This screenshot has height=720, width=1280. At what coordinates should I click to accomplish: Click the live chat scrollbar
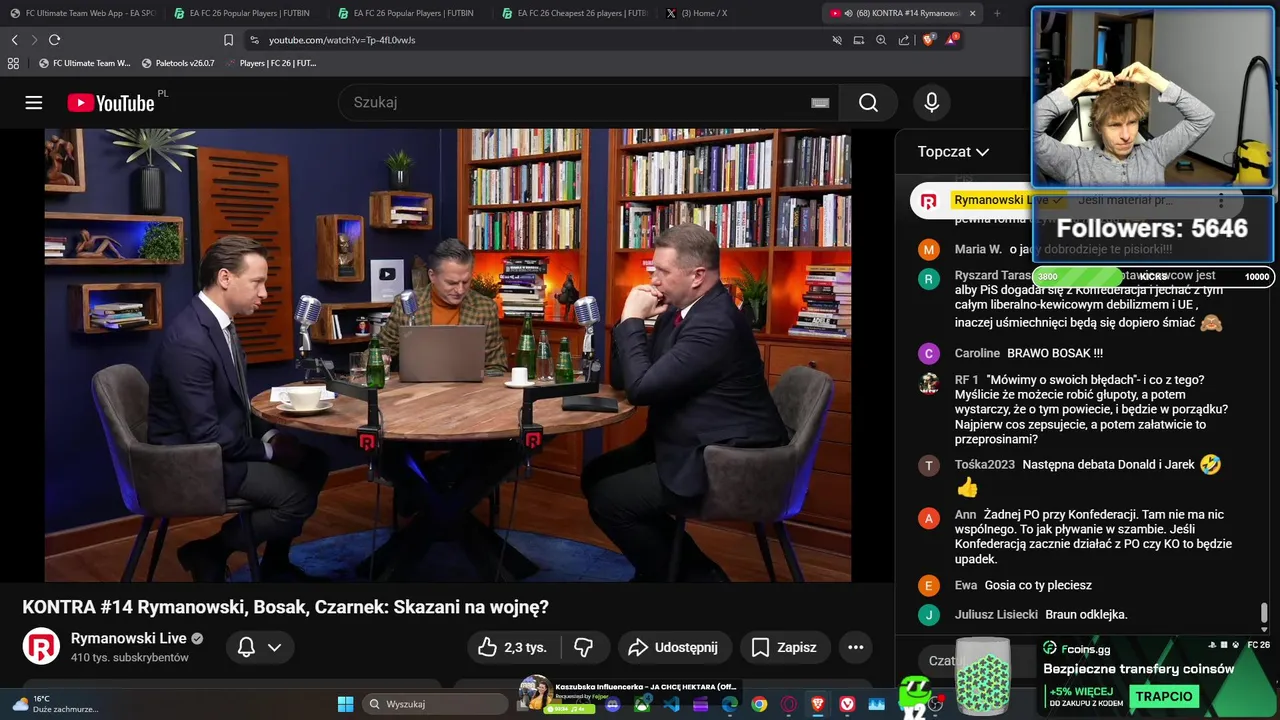point(1264,613)
